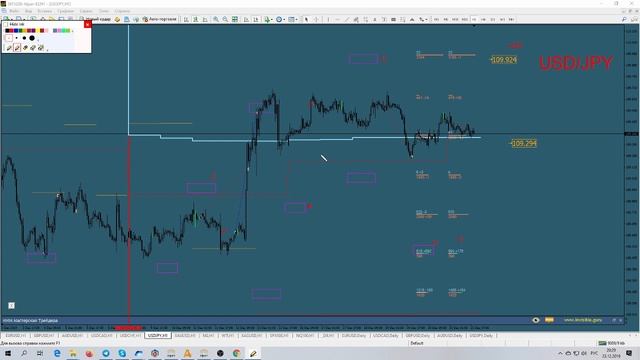Viewport: 640px width, 360px height.
Task: Open Skype from the taskbar
Action: tap(122, 353)
